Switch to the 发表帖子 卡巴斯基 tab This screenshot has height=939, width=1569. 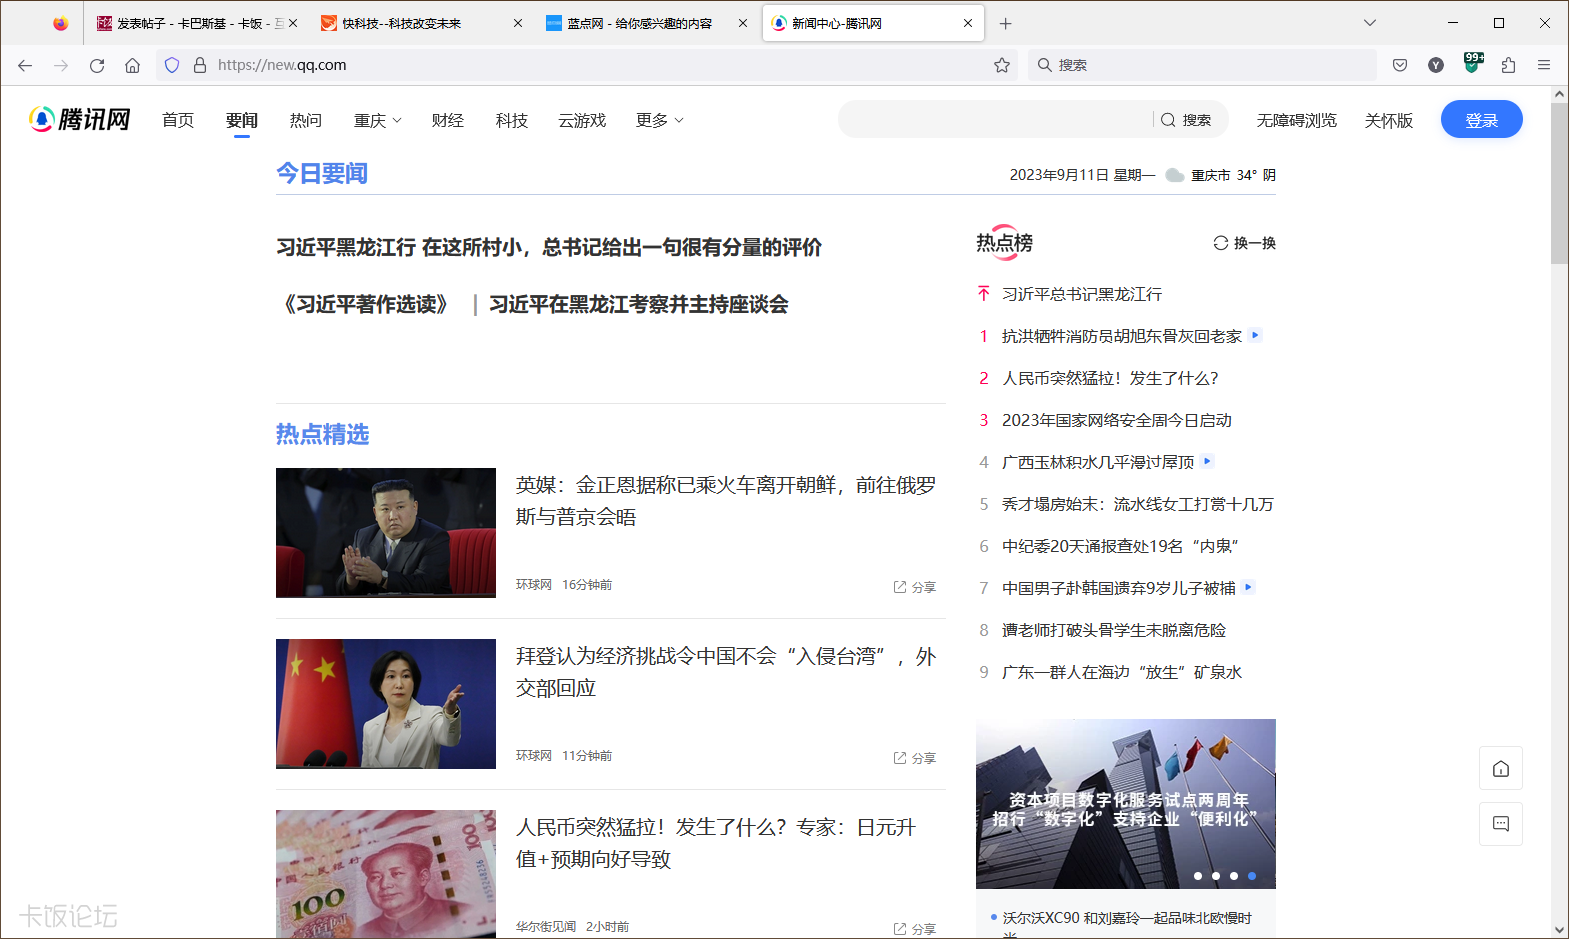pyautogui.click(x=197, y=23)
